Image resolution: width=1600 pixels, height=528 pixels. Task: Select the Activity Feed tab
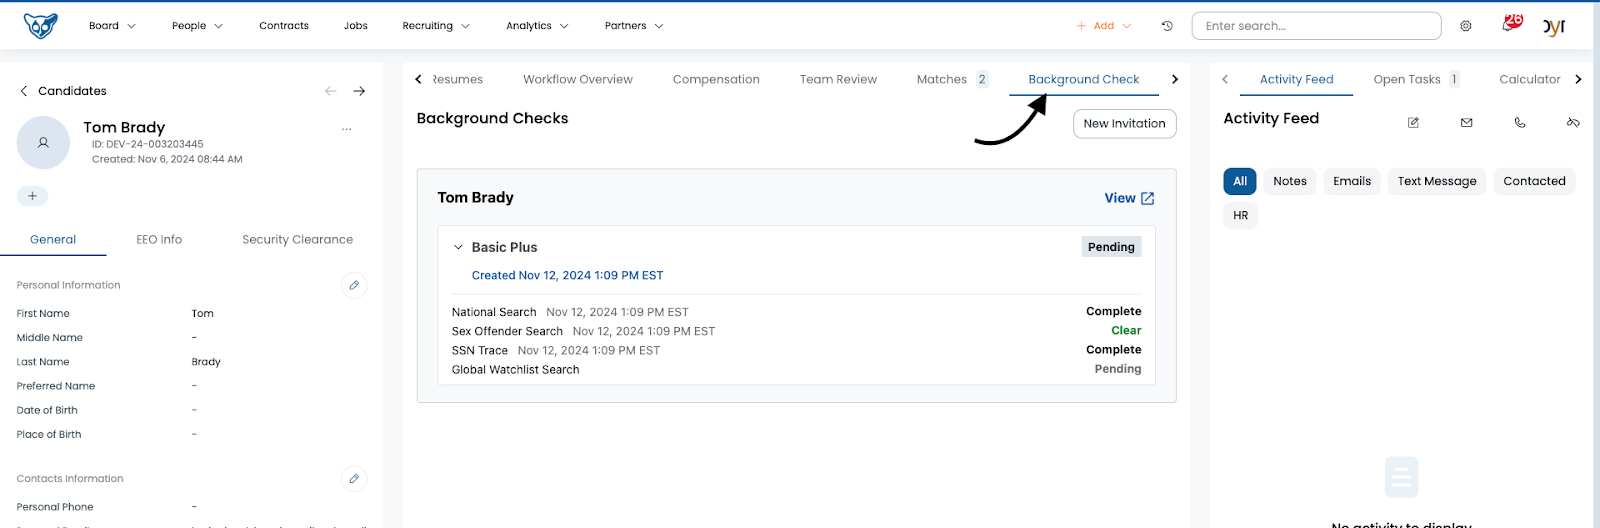(x=1296, y=79)
